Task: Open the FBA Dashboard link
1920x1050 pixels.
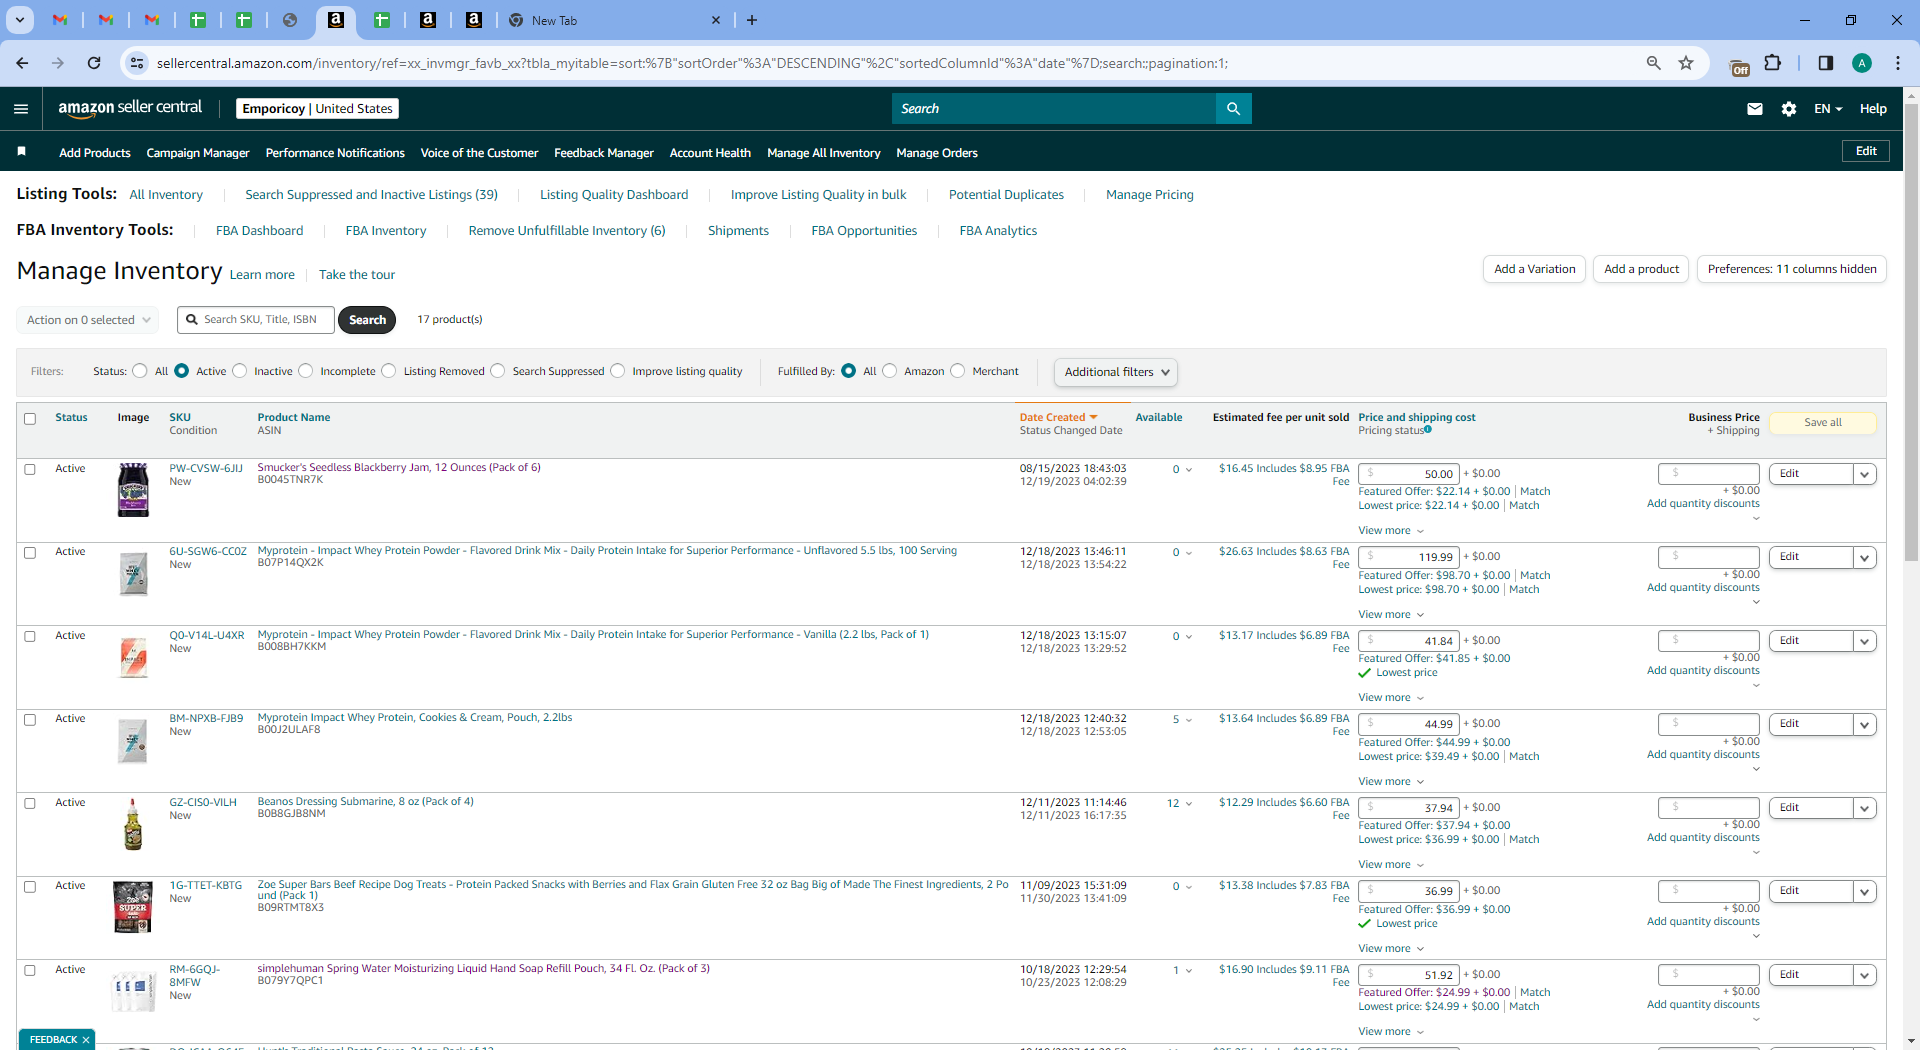Action: click(259, 231)
